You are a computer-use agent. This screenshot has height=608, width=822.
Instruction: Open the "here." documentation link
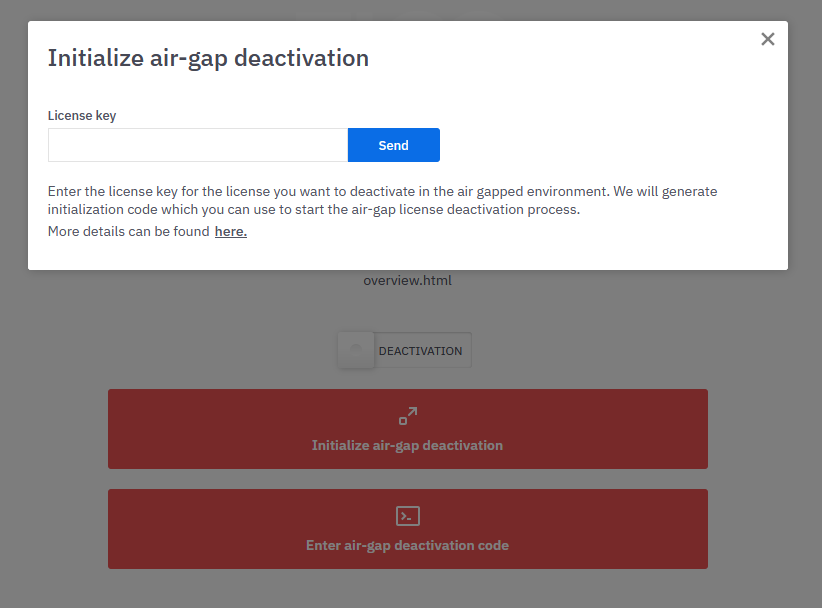point(230,230)
